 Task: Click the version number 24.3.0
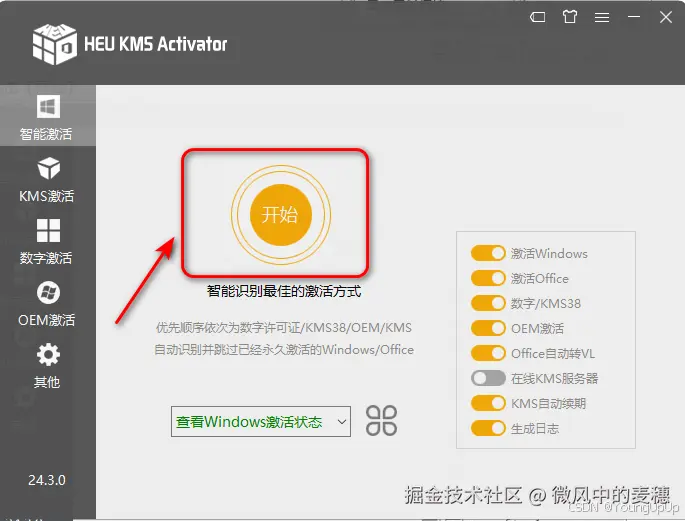[47, 480]
